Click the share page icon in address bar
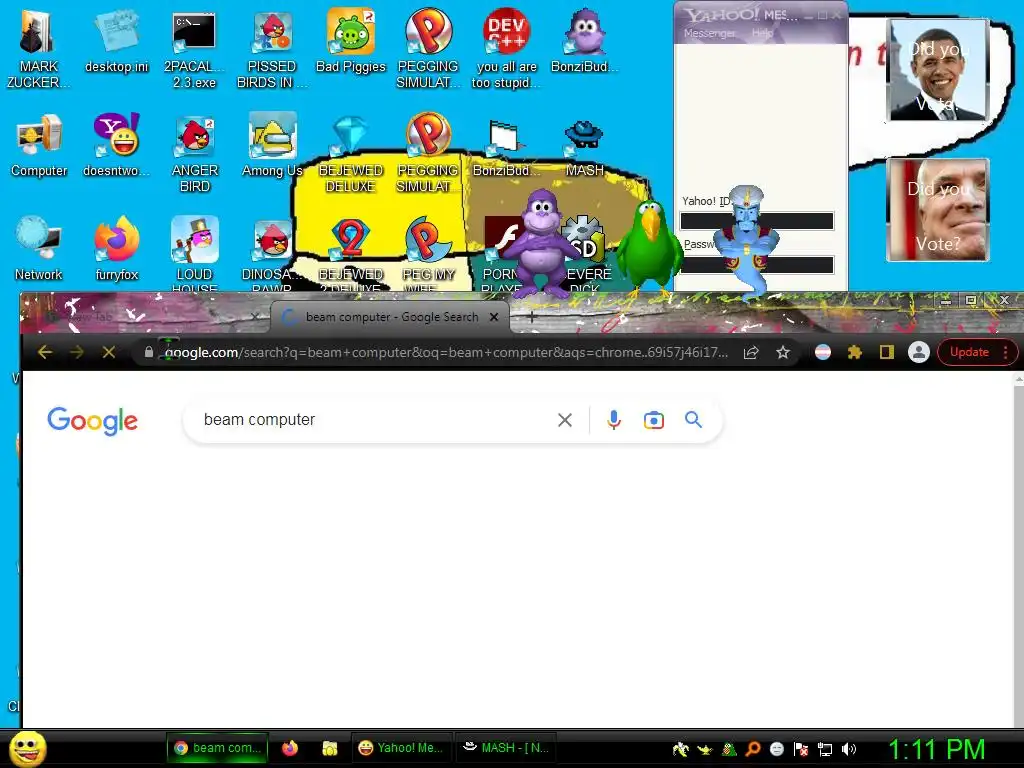1024x768 pixels. (x=751, y=353)
